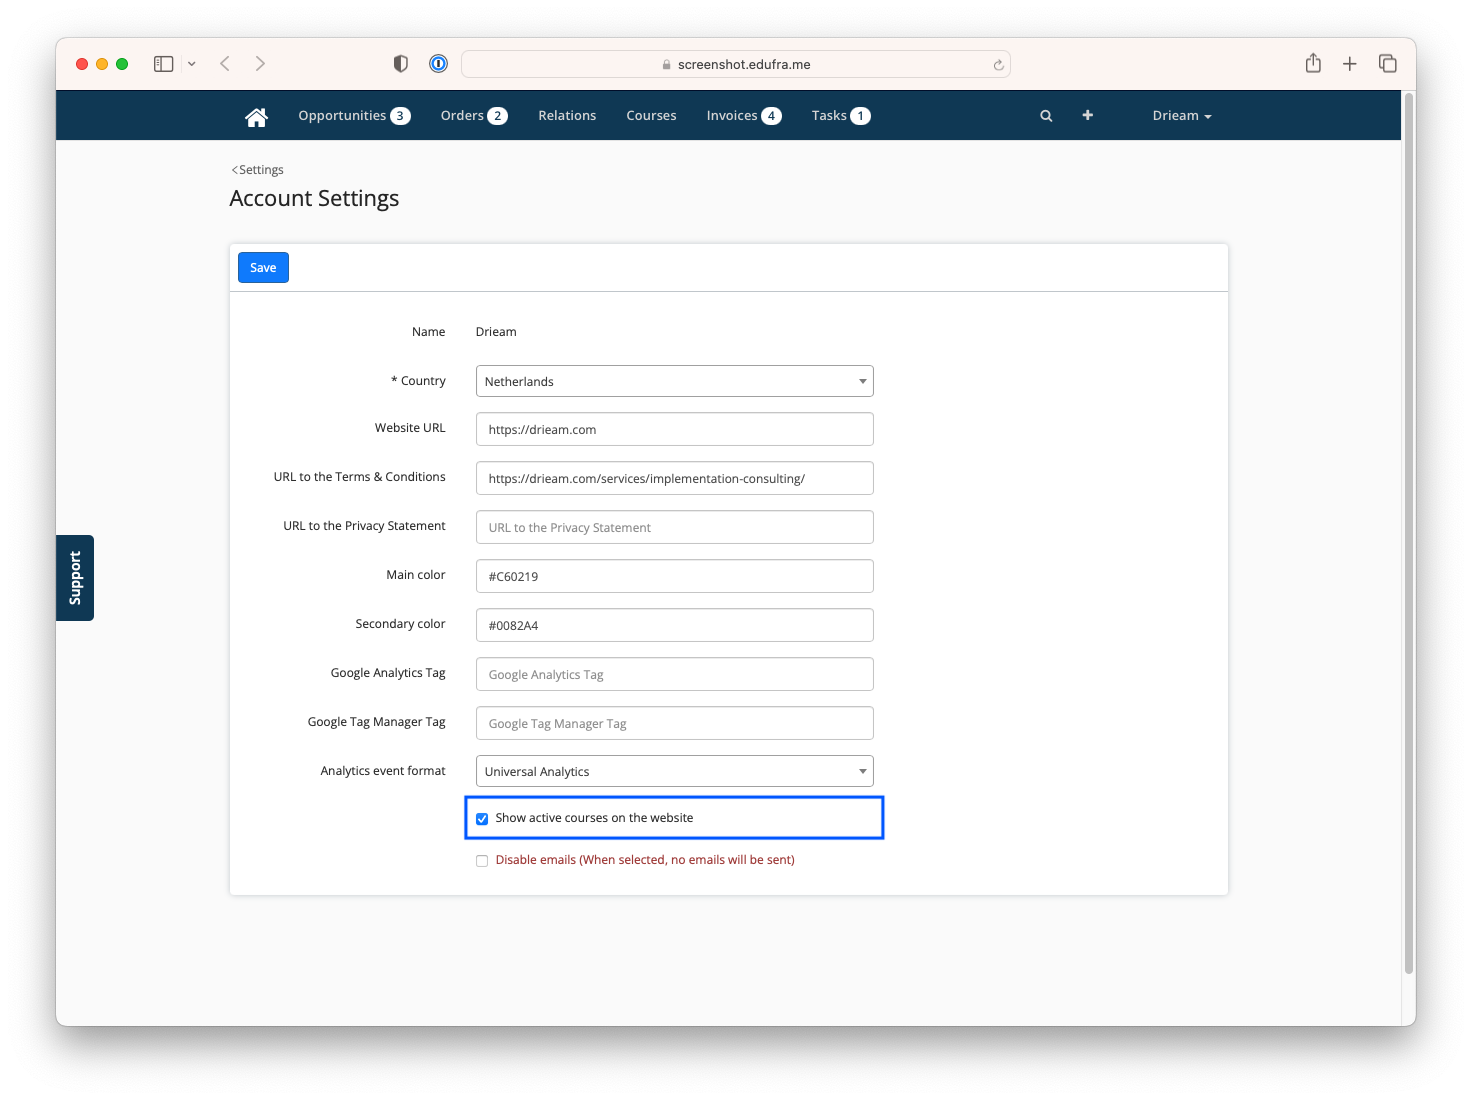Screen dimensions: 1472x1100
Task: Show the tab overview icon
Action: pyautogui.click(x=1388, y=63)
